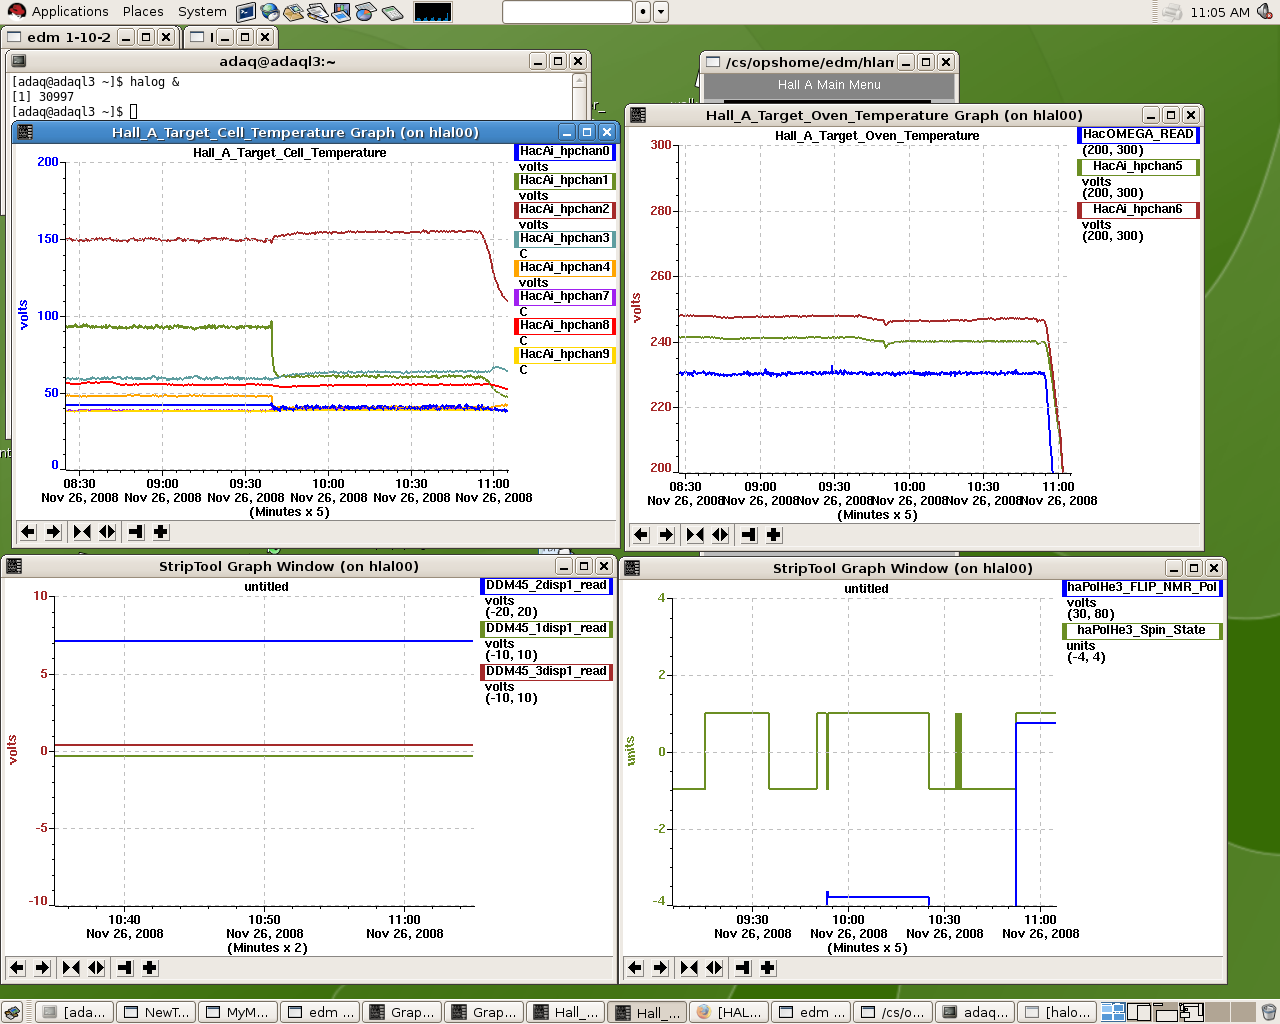Viewport: 1280px width, 1024px height.
Task: Switch to first workspace in the pager
Action: pos(1112,1012)
